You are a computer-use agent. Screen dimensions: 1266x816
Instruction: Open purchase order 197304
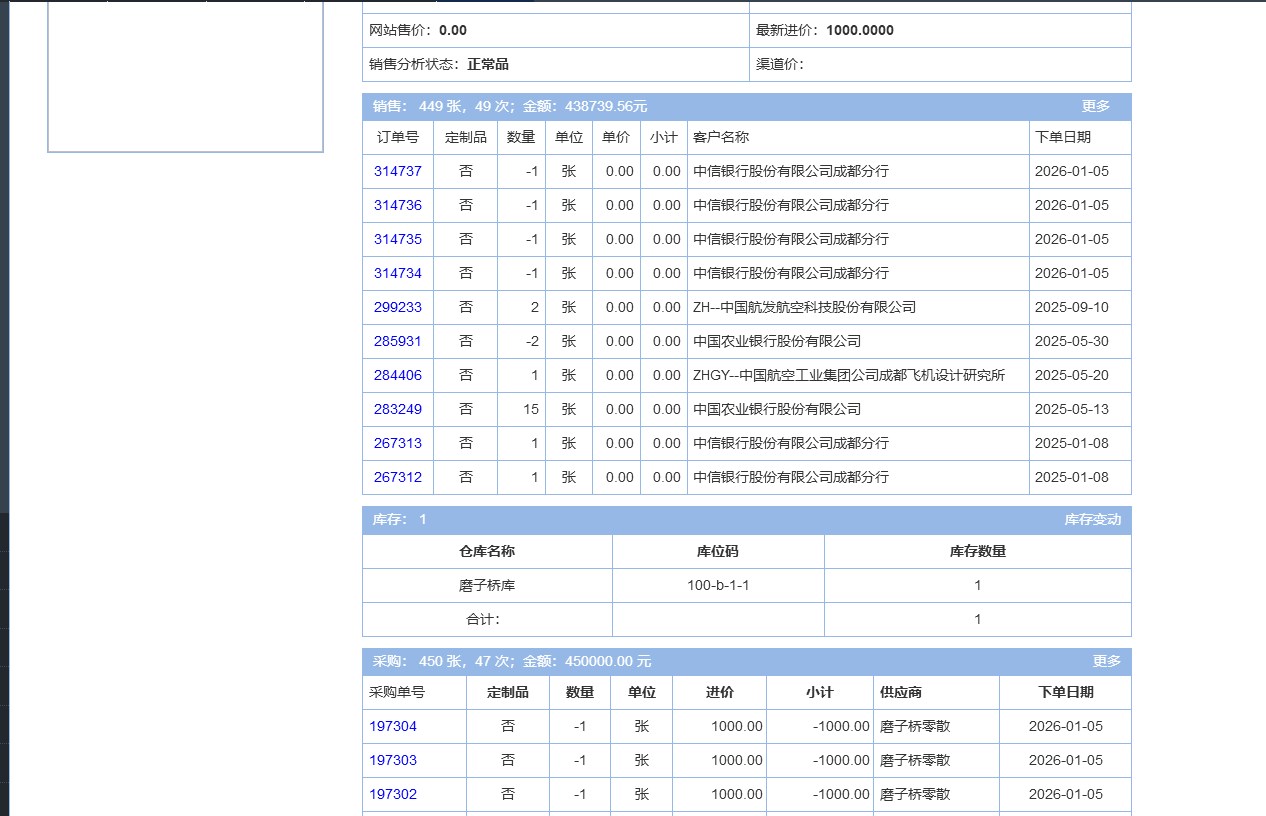[393, 726]
